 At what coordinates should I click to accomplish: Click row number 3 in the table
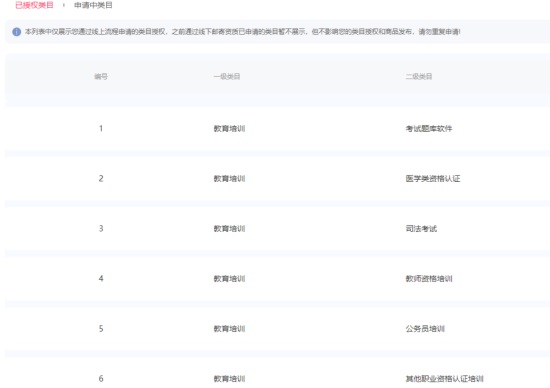pos(101,229)
